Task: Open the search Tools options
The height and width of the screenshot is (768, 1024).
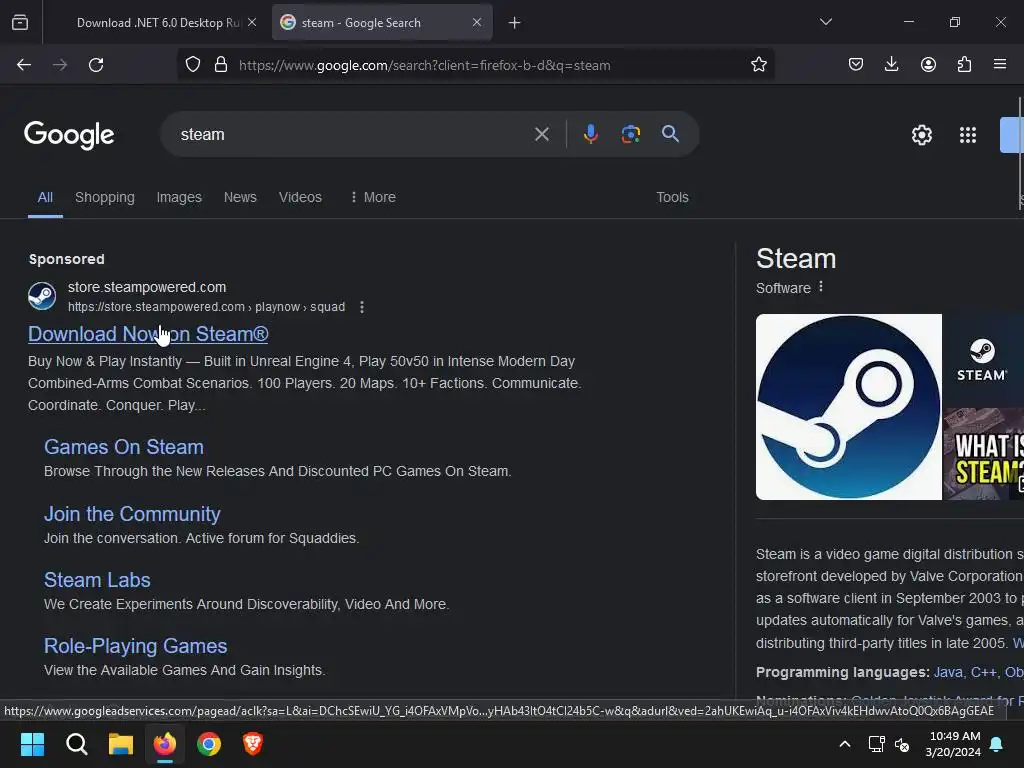Action: pyautogui.click(x=672, y=197)
